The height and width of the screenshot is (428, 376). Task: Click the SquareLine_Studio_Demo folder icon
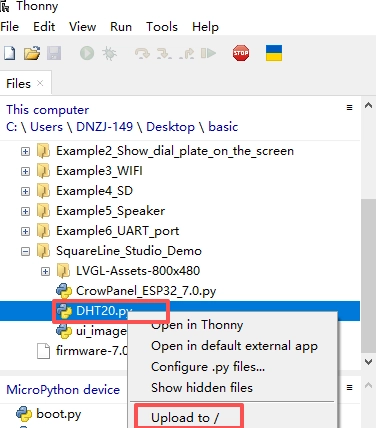44,251
